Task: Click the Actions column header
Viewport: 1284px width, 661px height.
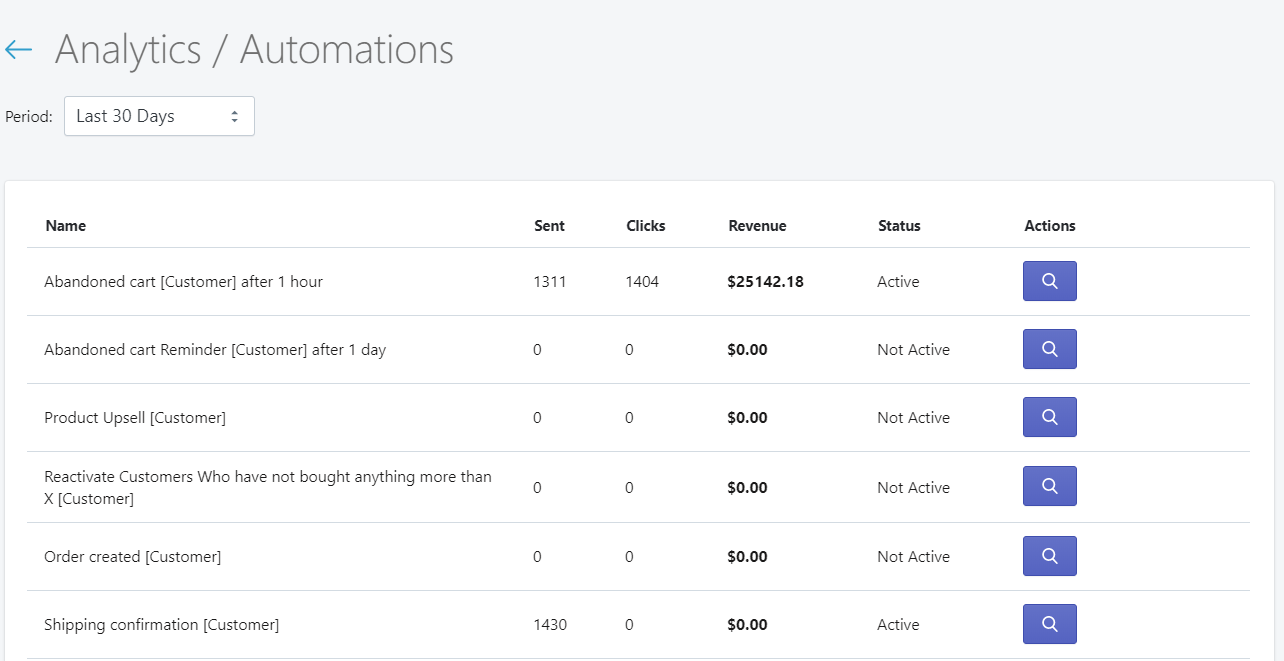Action: click(x=1050, y=226)
